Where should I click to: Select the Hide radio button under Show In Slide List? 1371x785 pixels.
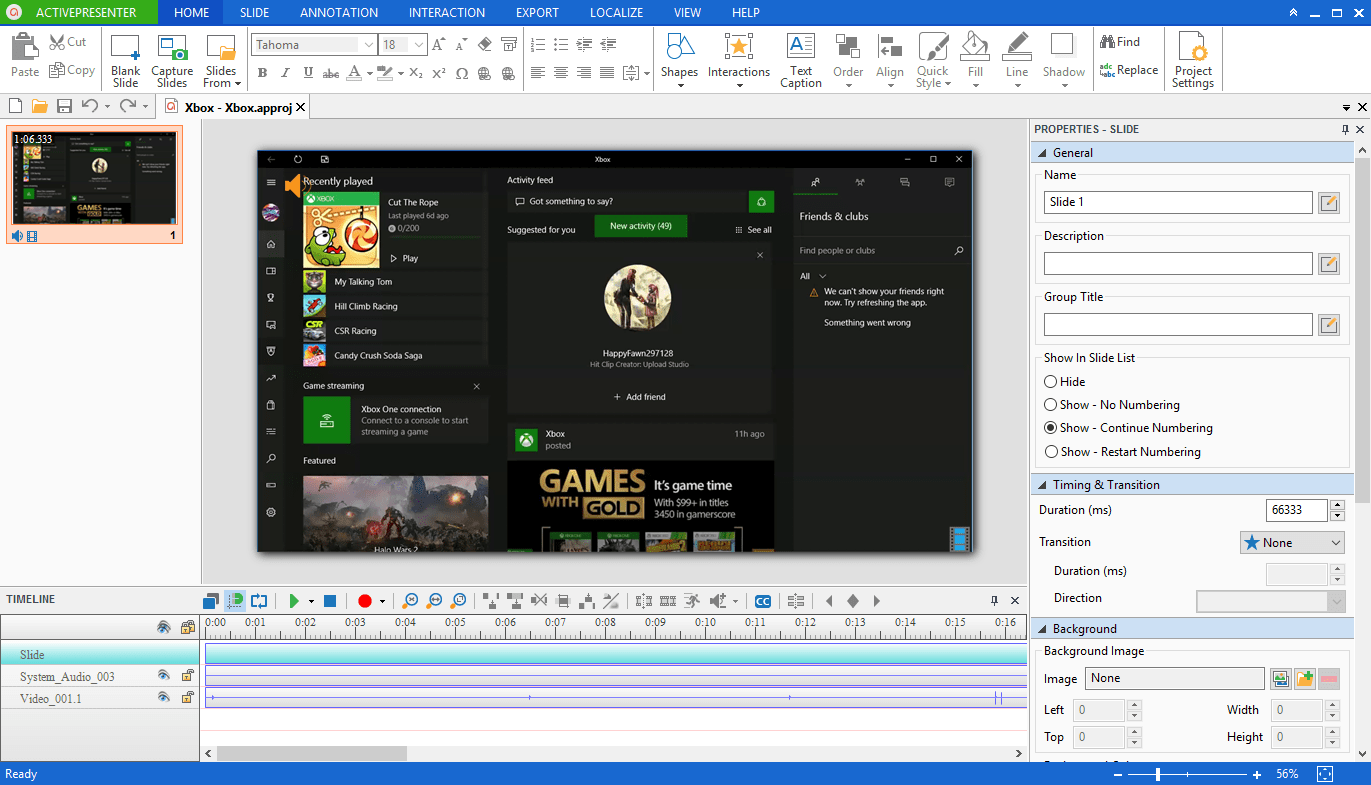click(x=1050, y=381)
